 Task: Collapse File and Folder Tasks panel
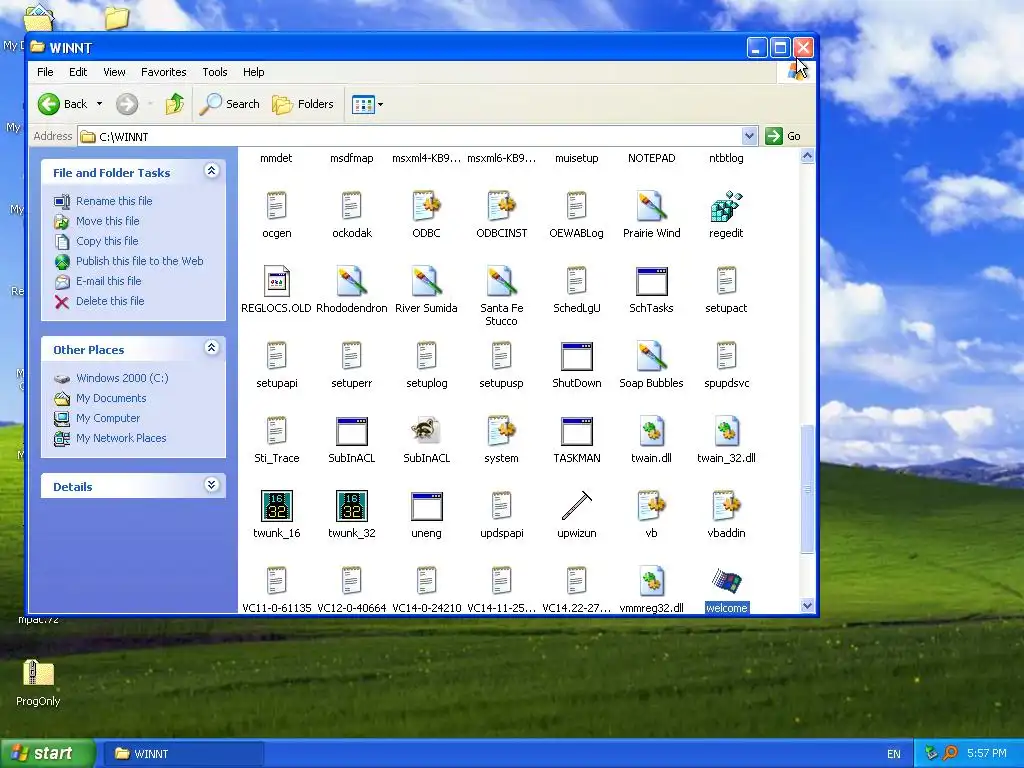[211, 171]
